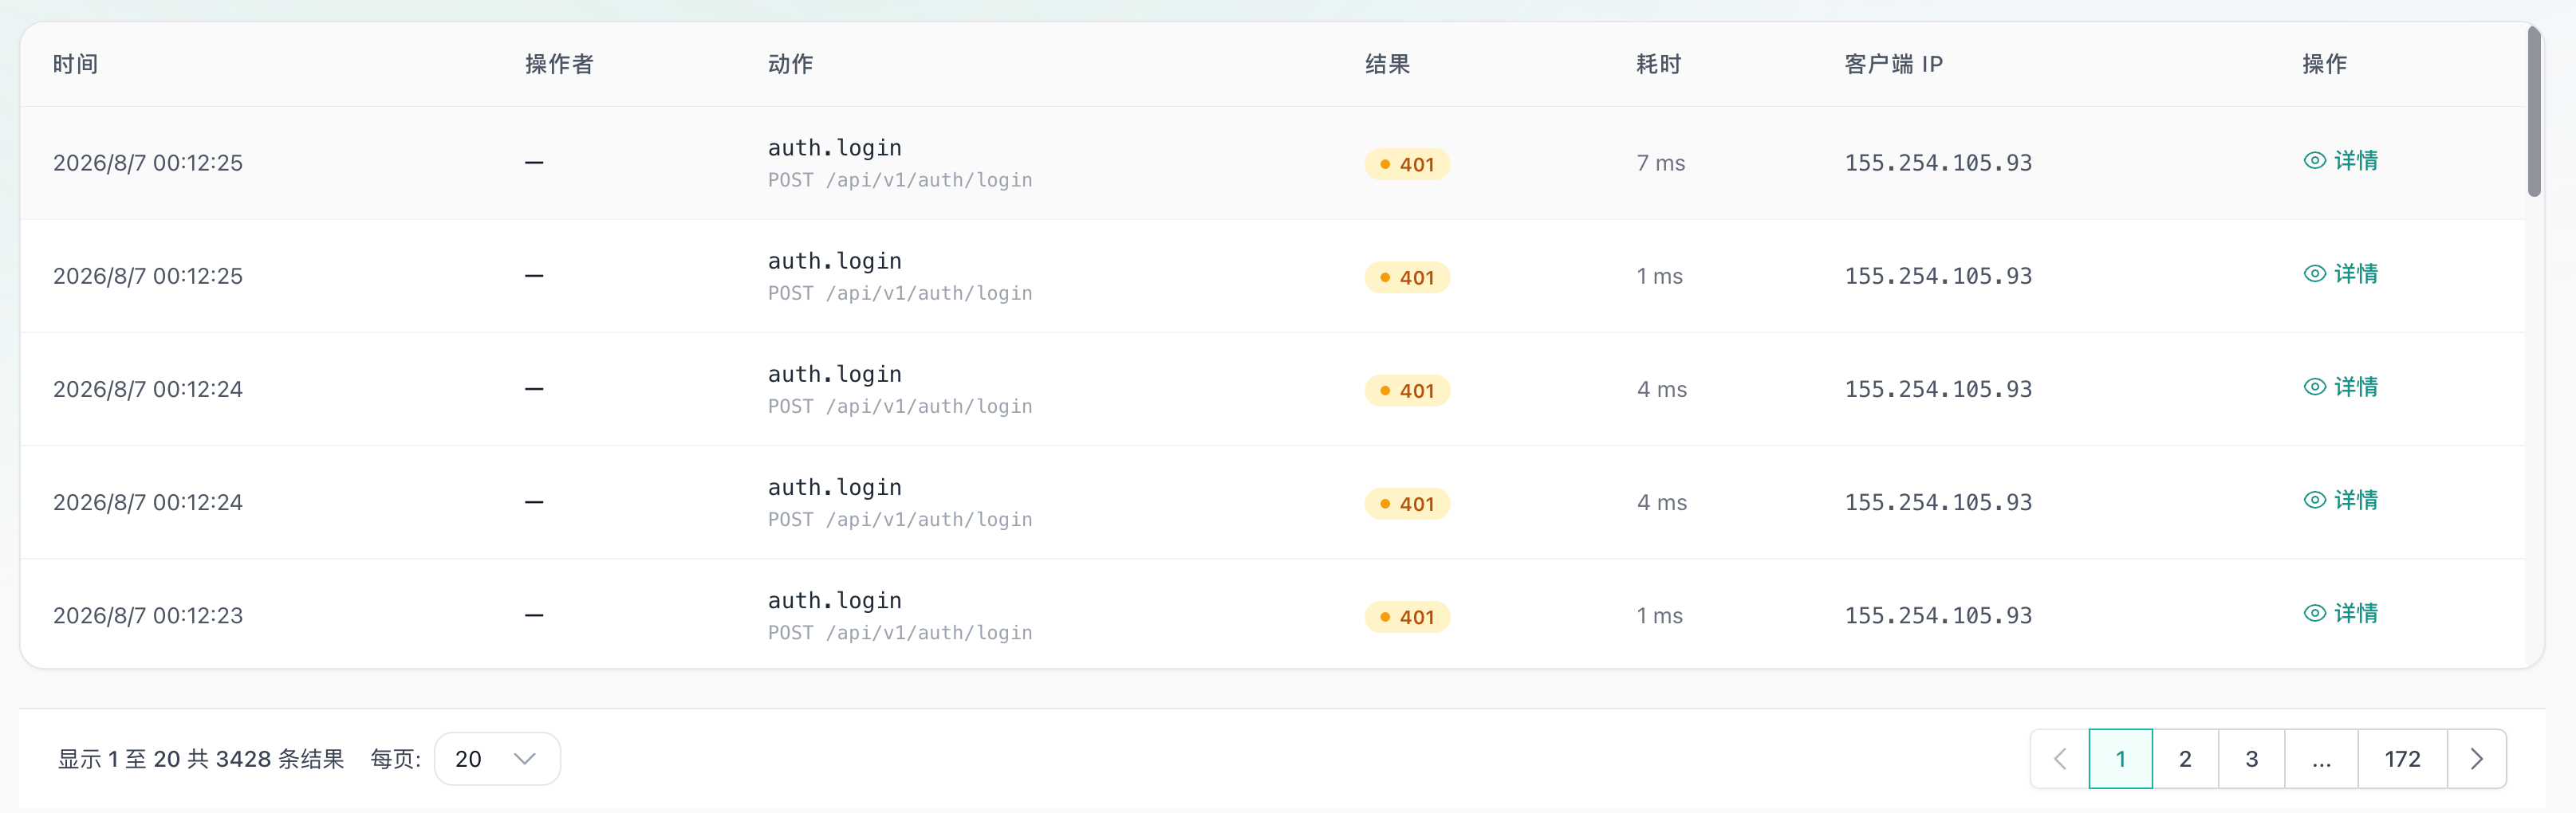Screen dimensions: 2576x813
Task: Open details for the 7 ms login entry
Action: pos(2340,161)
